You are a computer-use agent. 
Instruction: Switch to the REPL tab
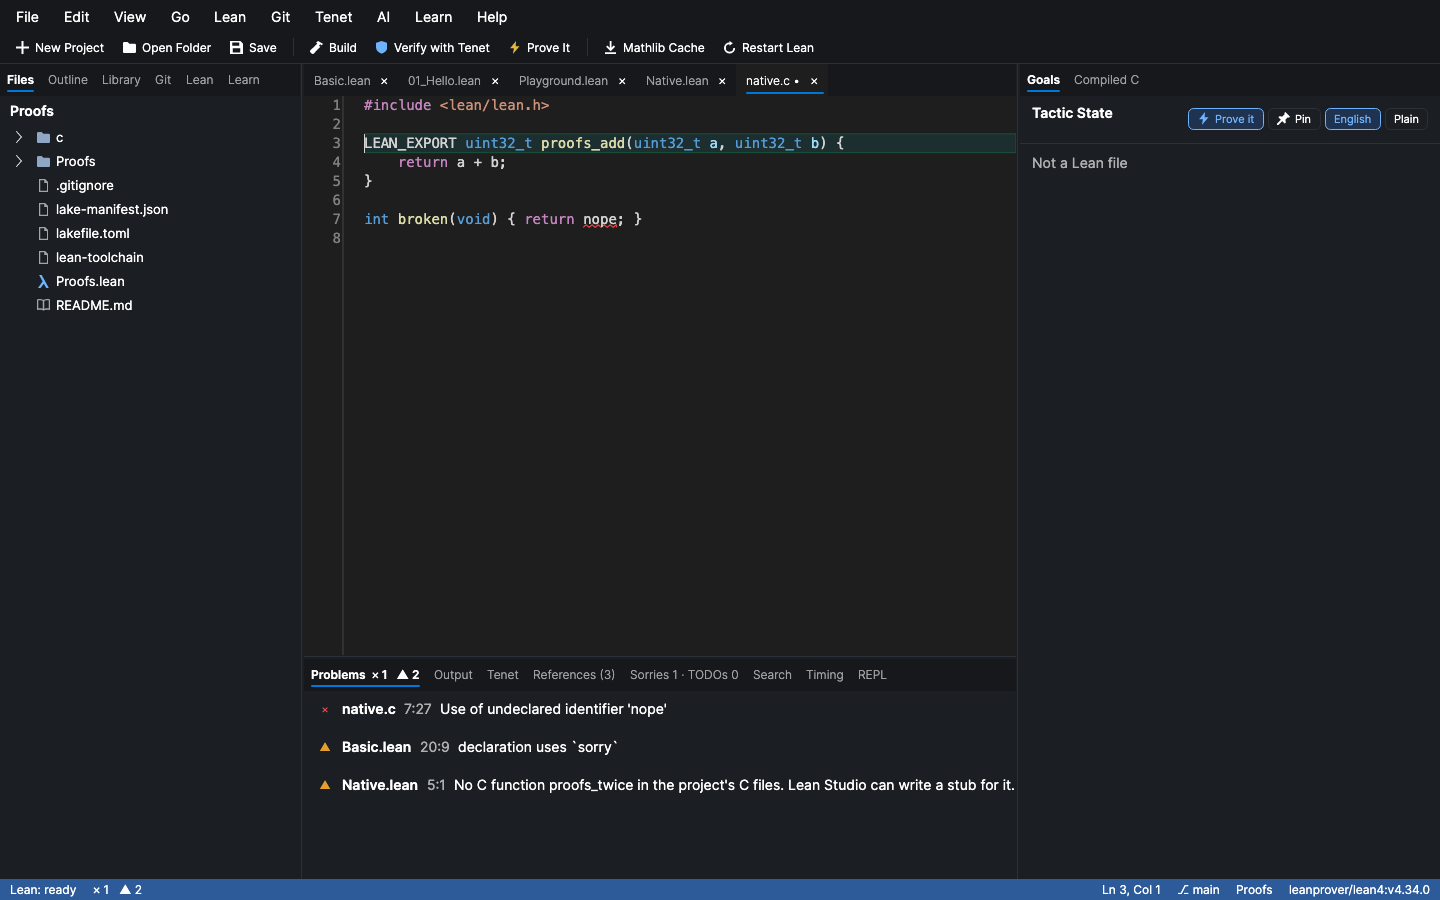tap(872, 675)
